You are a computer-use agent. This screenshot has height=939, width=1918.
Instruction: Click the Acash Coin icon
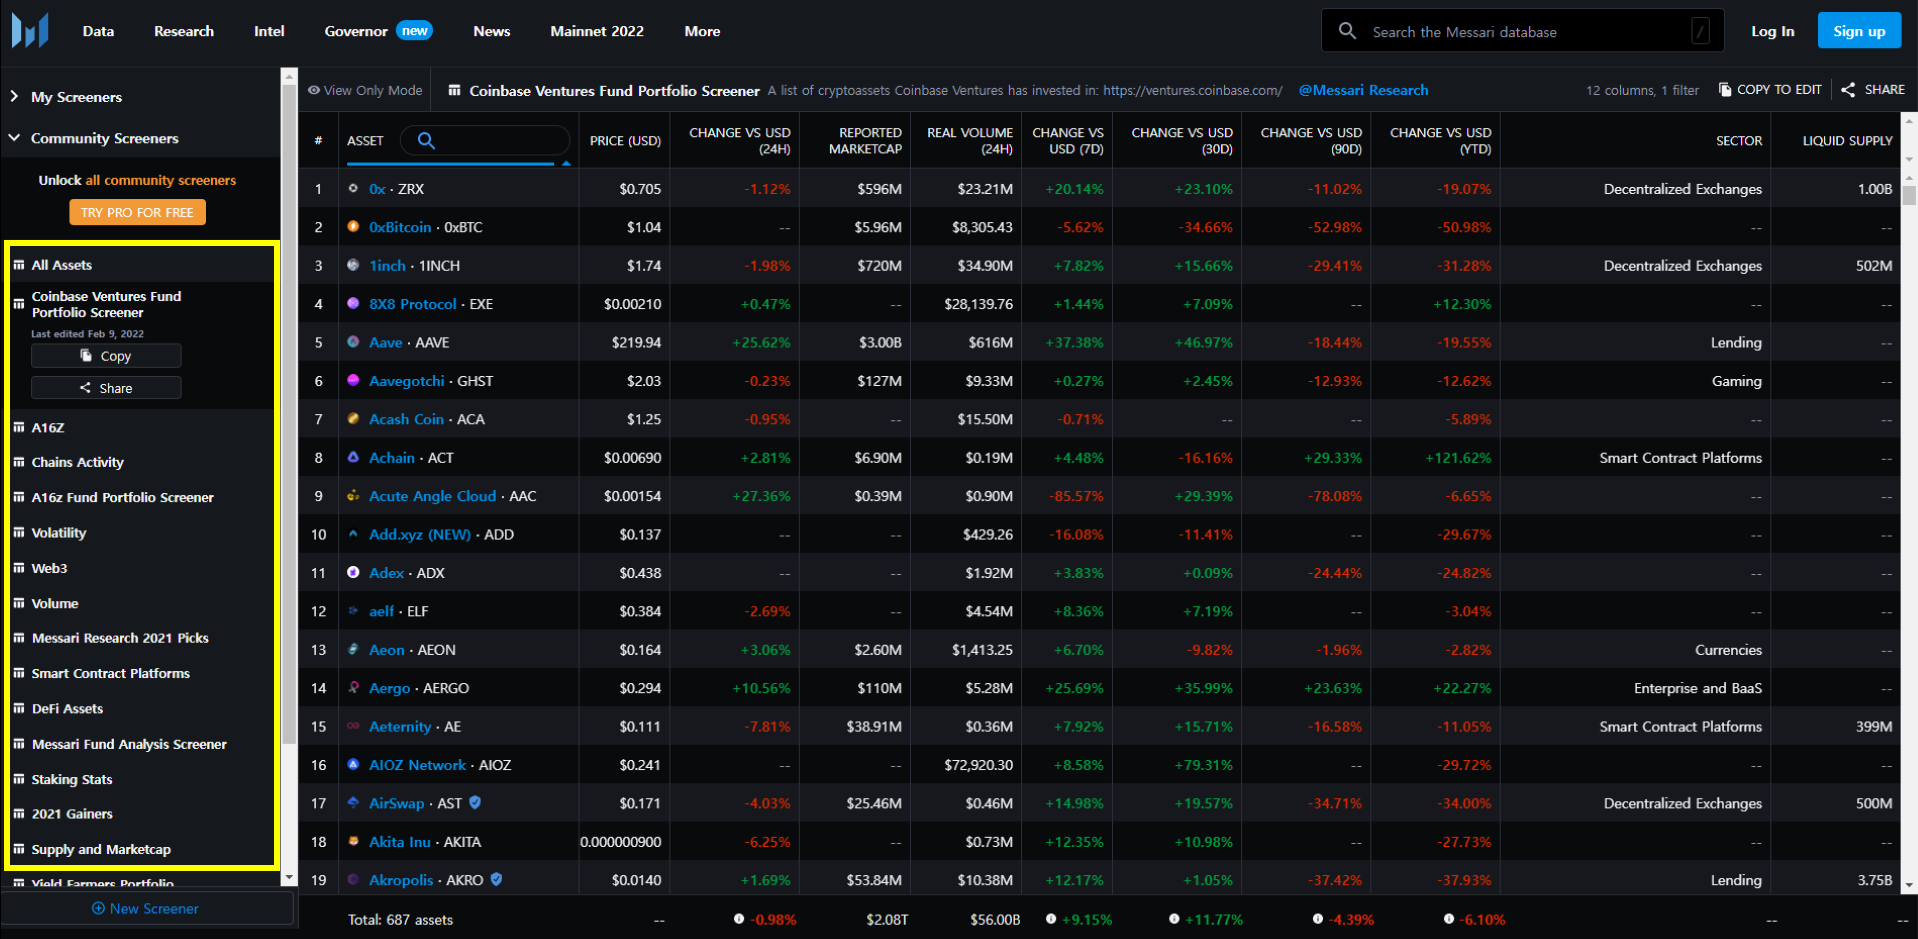[353, 419]
